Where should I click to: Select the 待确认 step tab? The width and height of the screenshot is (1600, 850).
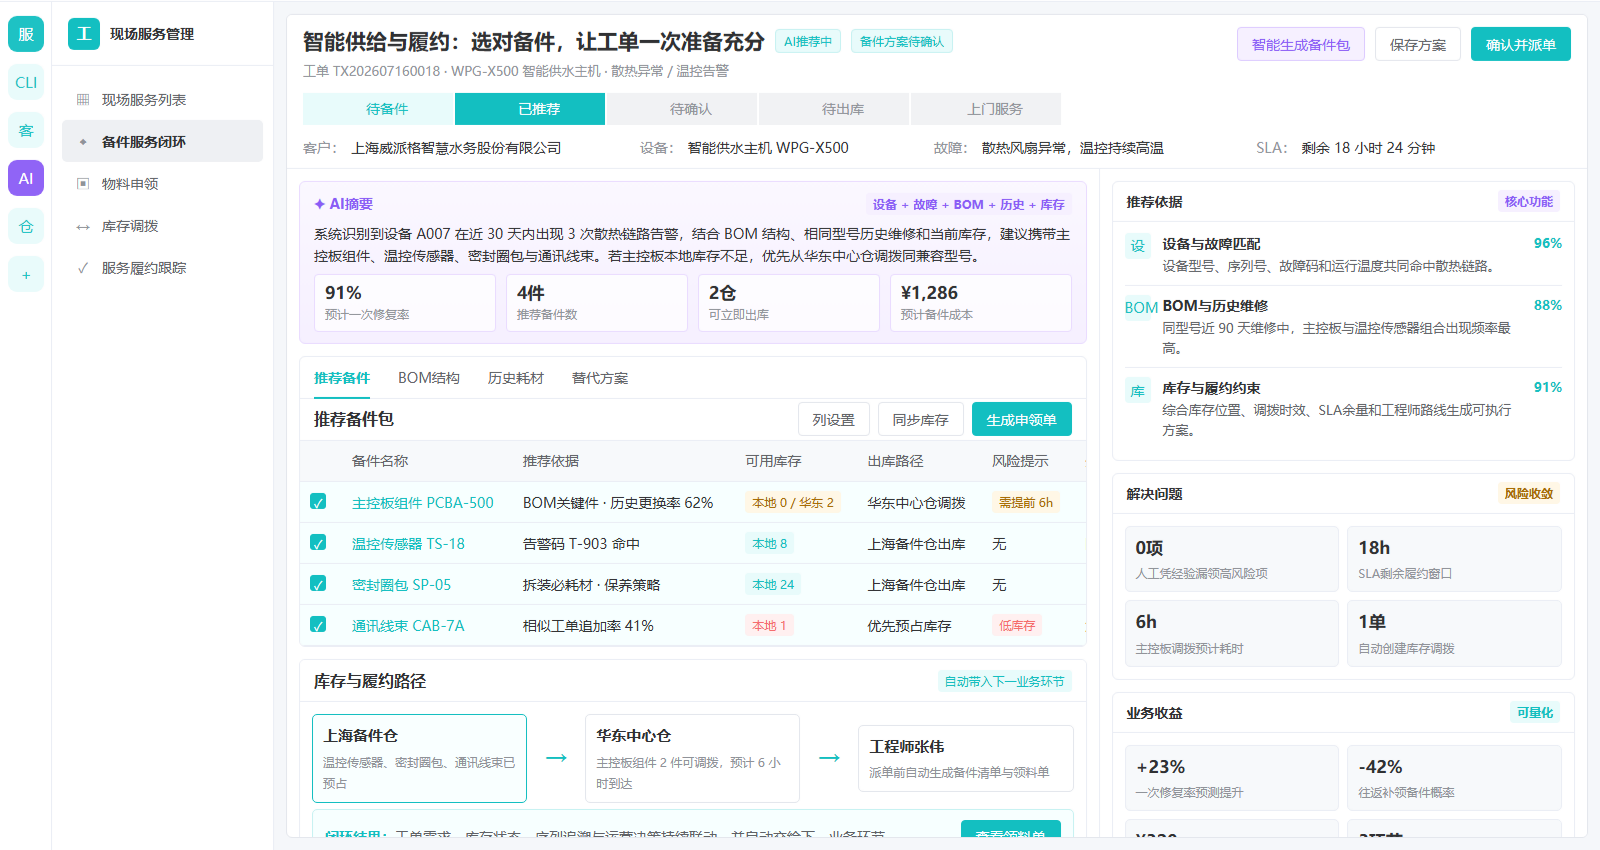682,109
